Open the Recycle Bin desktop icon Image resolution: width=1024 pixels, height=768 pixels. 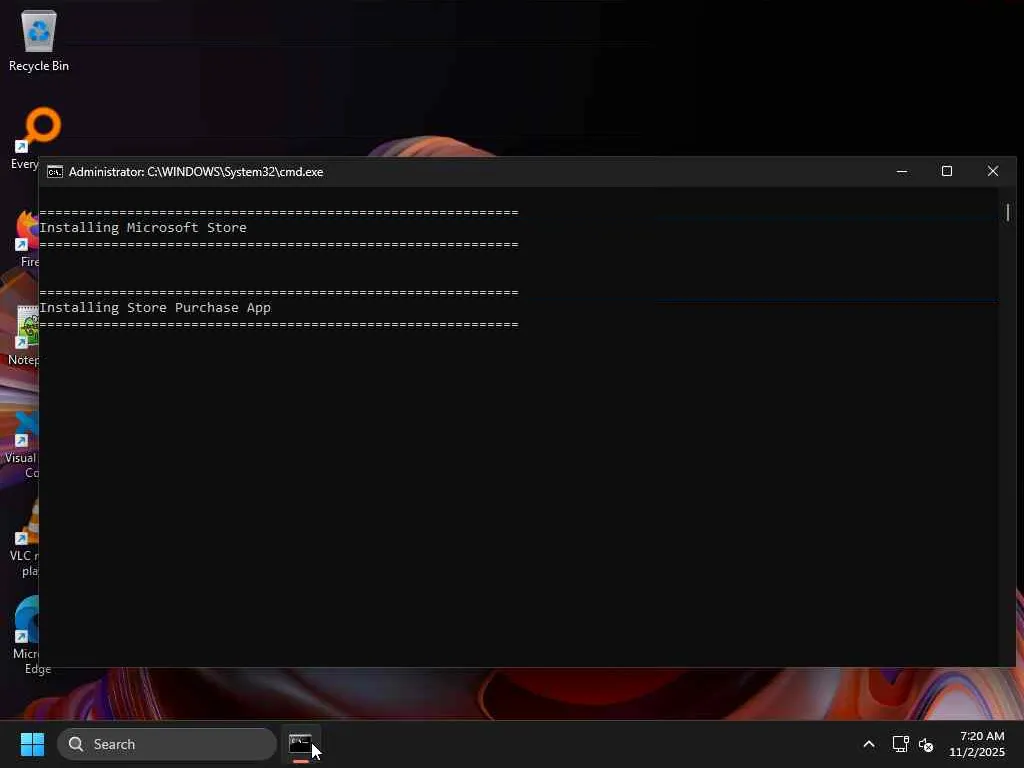pos(39,41)
